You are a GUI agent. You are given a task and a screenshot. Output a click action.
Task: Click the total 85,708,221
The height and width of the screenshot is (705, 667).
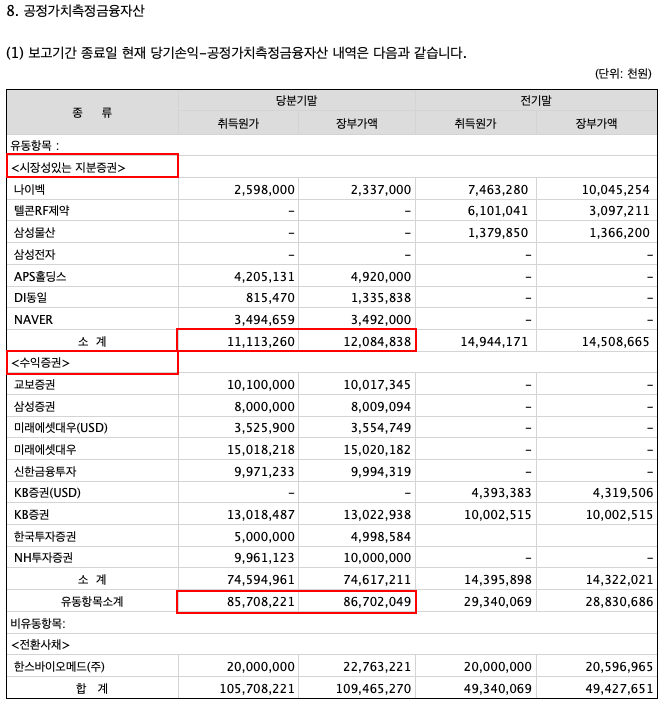pyautogui.click(x=260, y=602)
